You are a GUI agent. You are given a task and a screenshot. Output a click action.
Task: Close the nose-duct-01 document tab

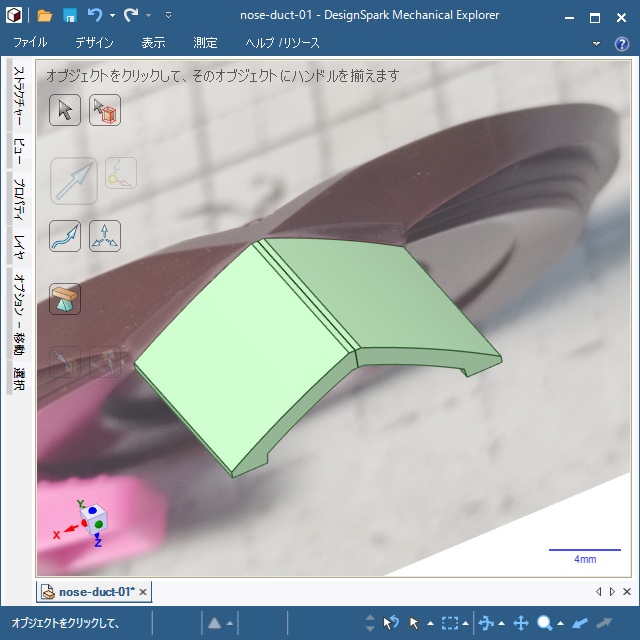point(143,592)
